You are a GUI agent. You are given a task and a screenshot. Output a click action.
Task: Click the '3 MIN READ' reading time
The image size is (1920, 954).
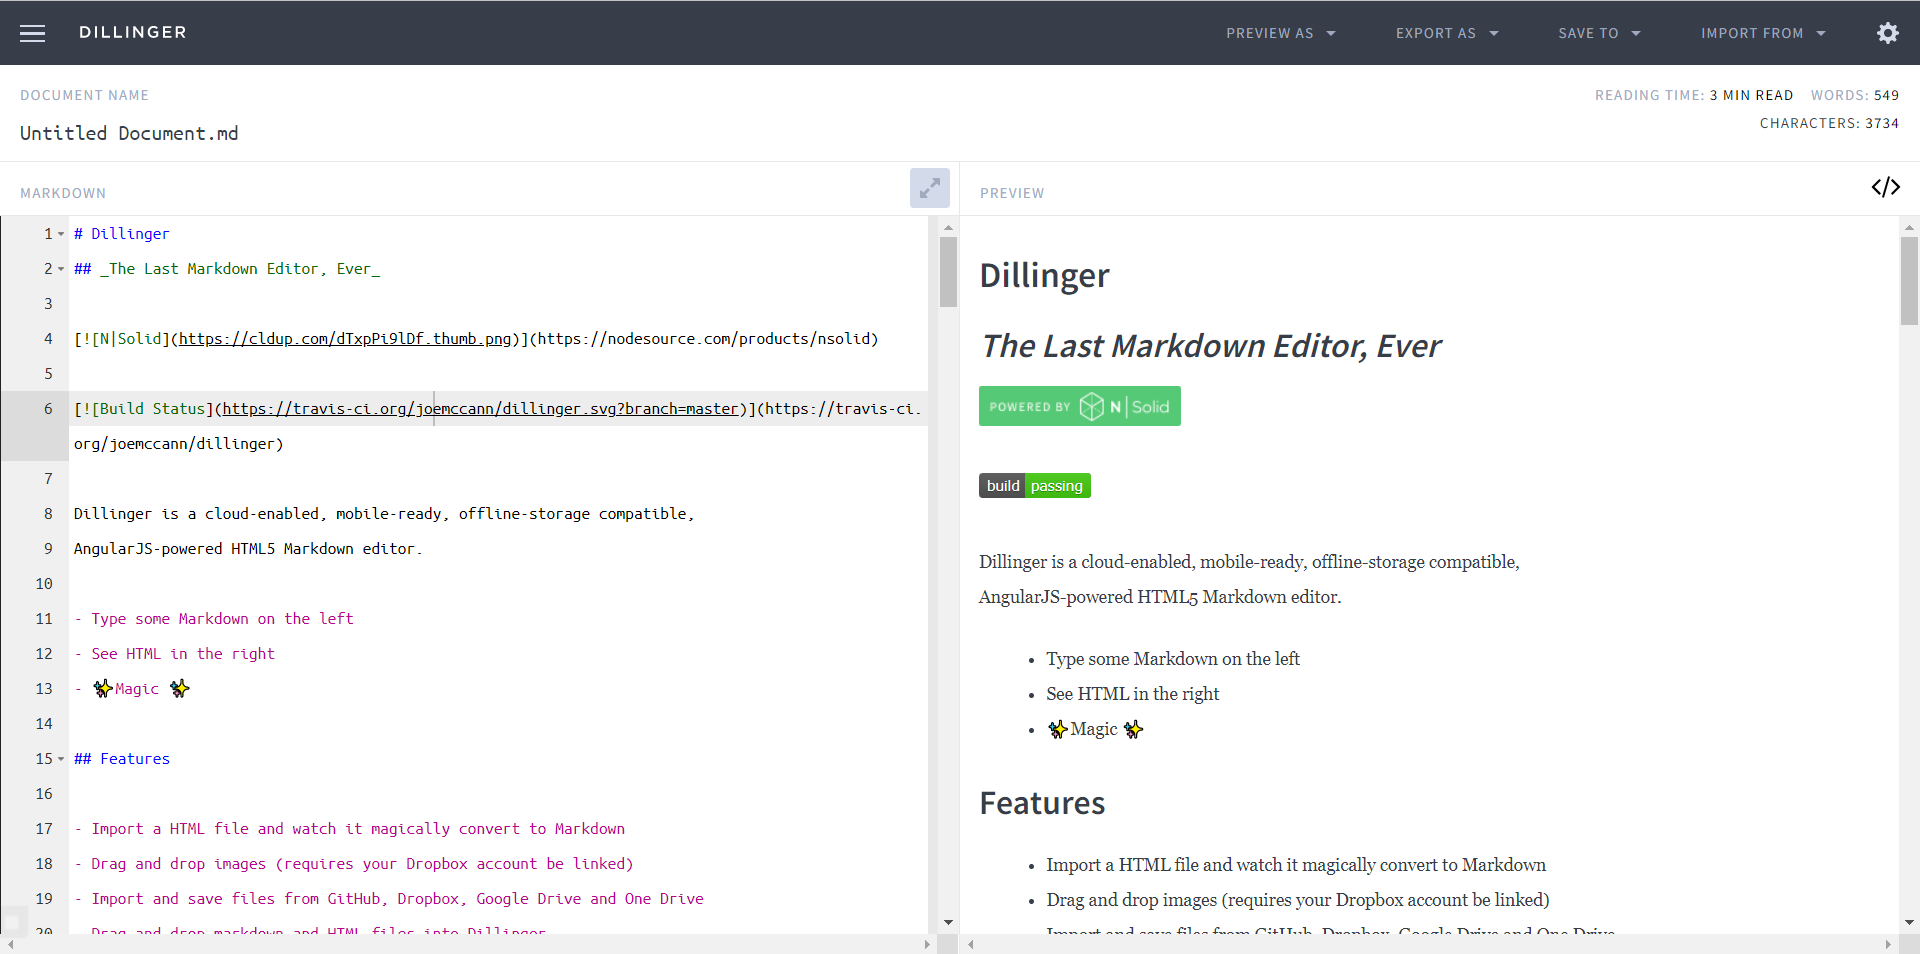click(1751, 95)
